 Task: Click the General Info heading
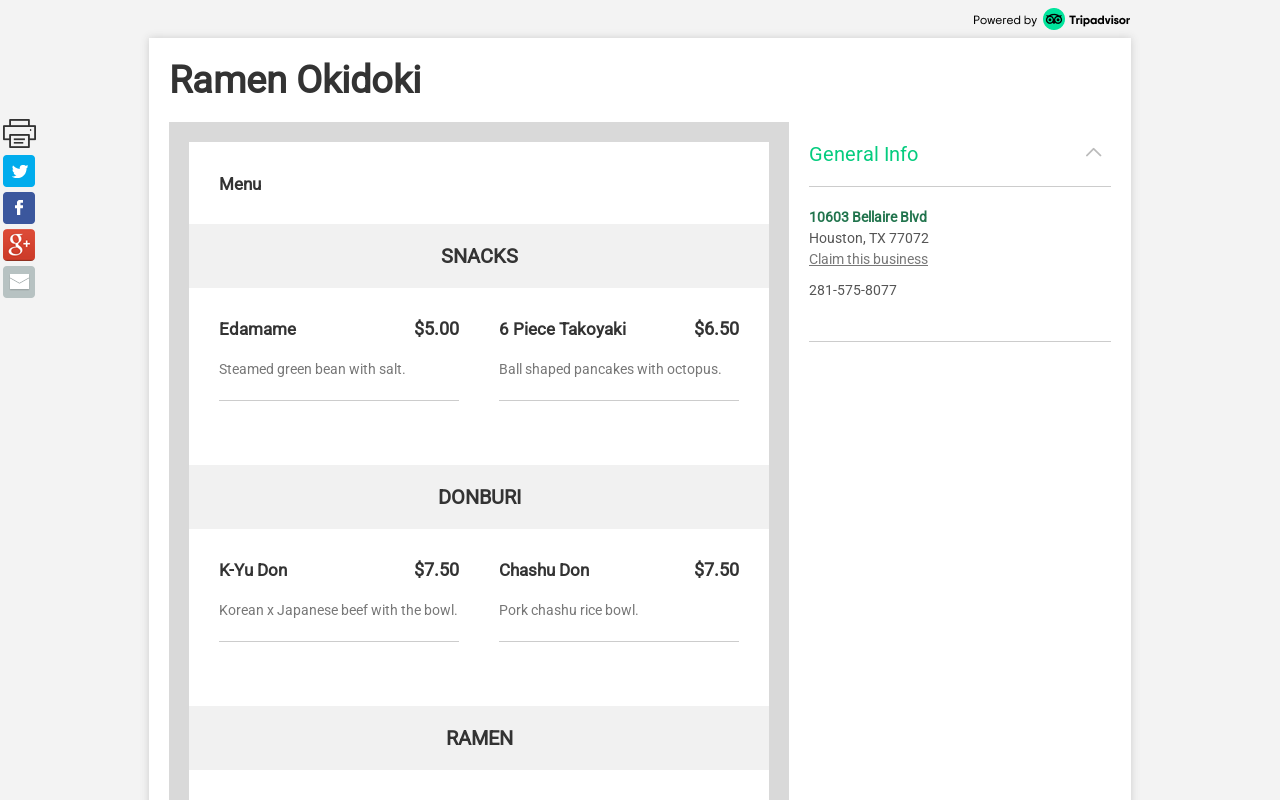(863, 154)
